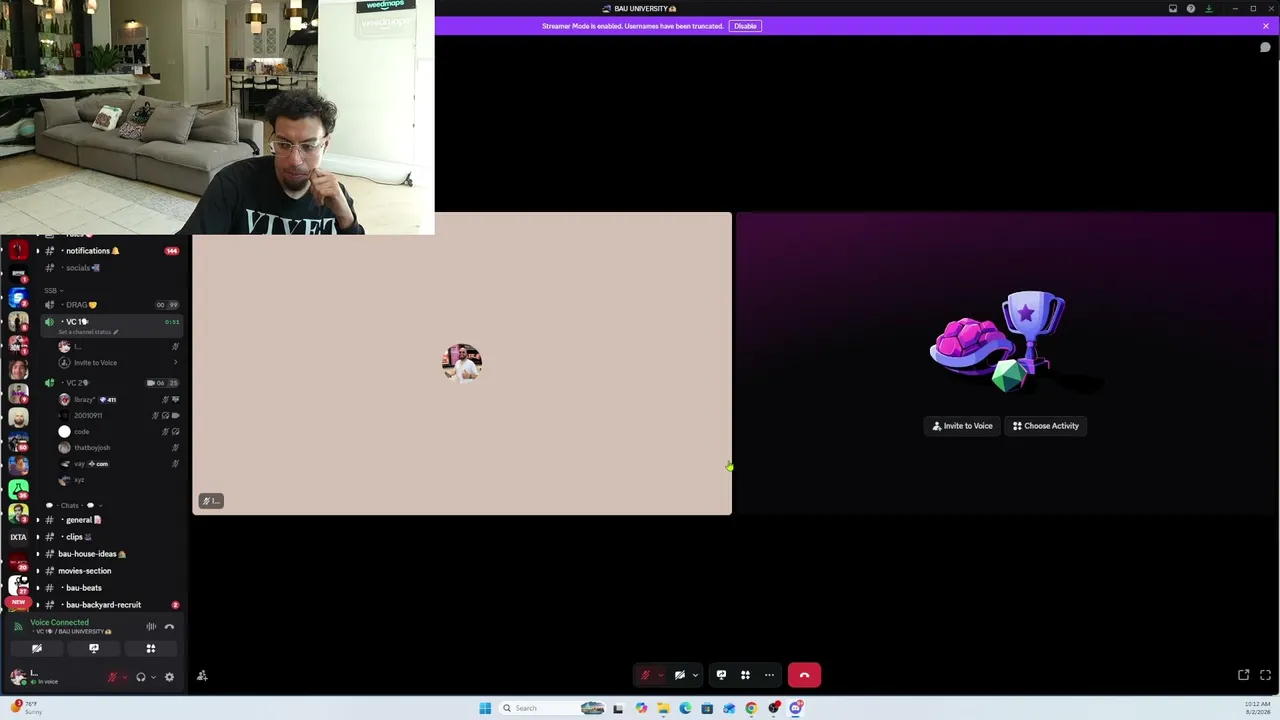
Task: Start an activity from the voice panel
Action: [x=151, y=648]
